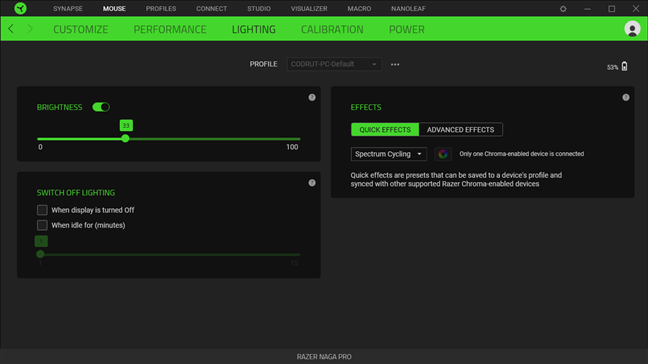Viewport: 648px width, 364px height.
Task: Switch to Power section
Action: click(x=407, y=29)
